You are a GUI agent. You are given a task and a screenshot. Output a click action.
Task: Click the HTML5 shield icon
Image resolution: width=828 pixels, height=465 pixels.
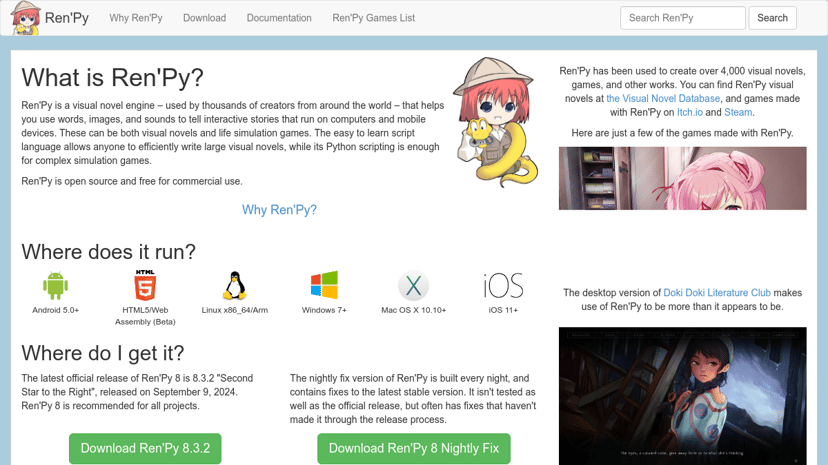click(145, 285)
